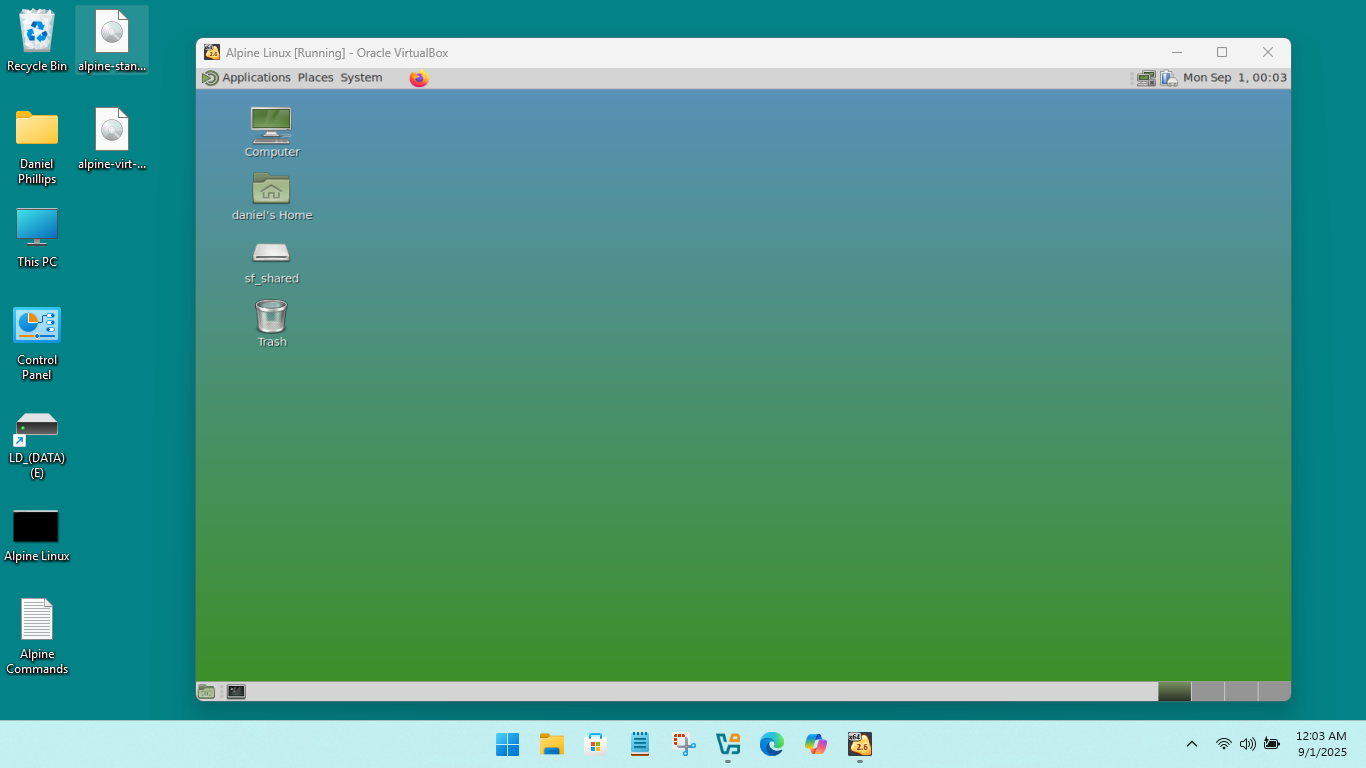
Task: Open the Wi-Fi network settings icon
Action: (1224, 744)
